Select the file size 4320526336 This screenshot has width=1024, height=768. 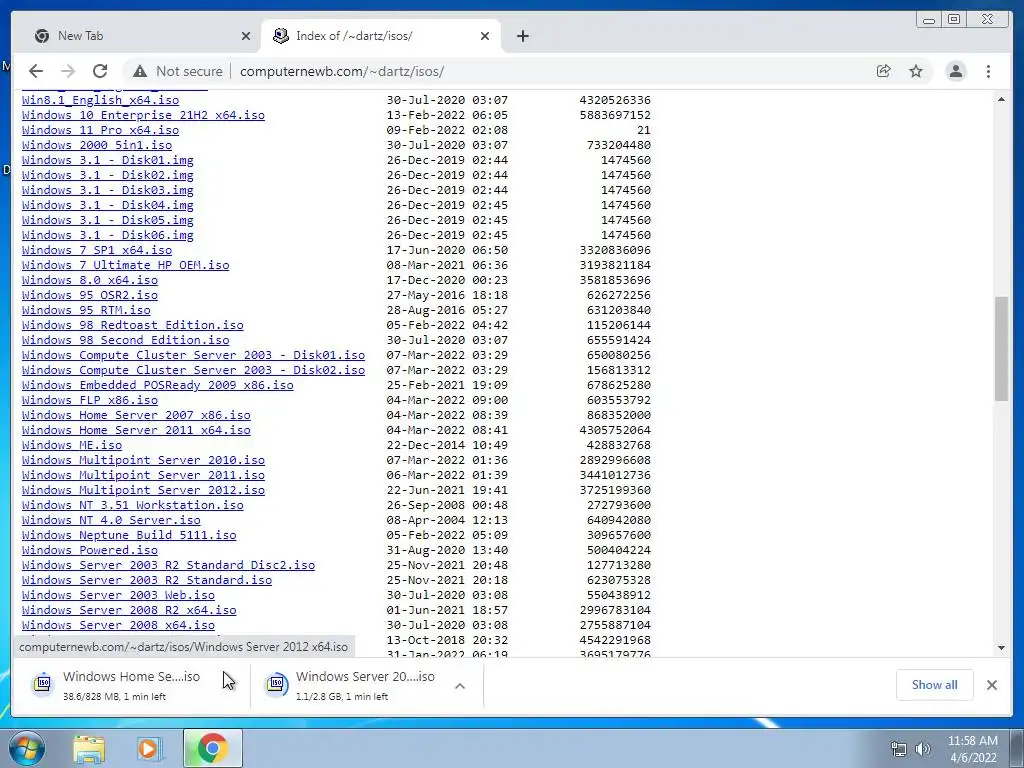pos(615,100)
